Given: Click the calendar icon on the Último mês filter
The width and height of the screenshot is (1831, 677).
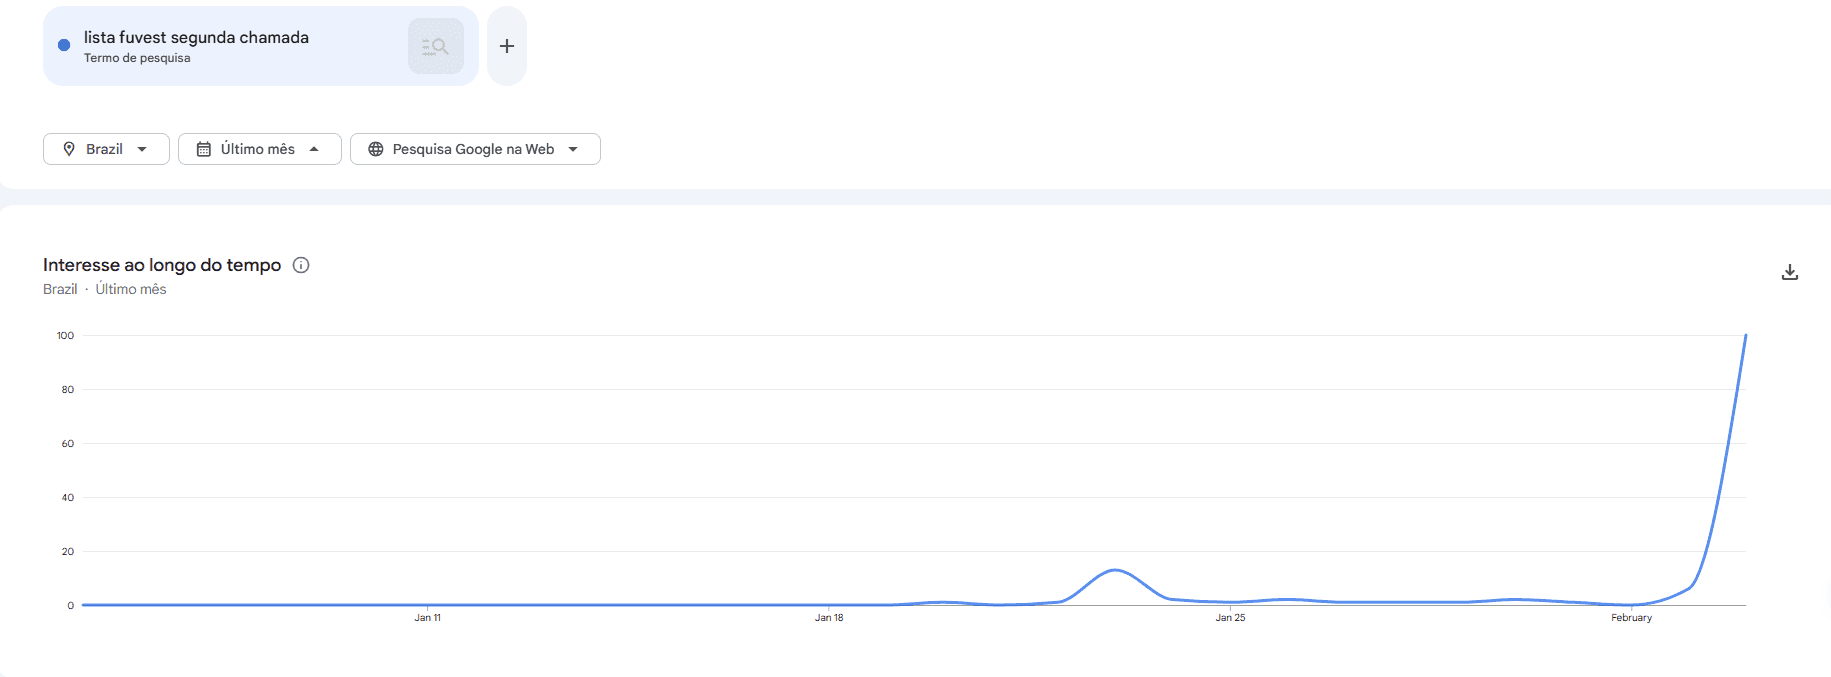Looking at the screenshot, I should (204, 148).
